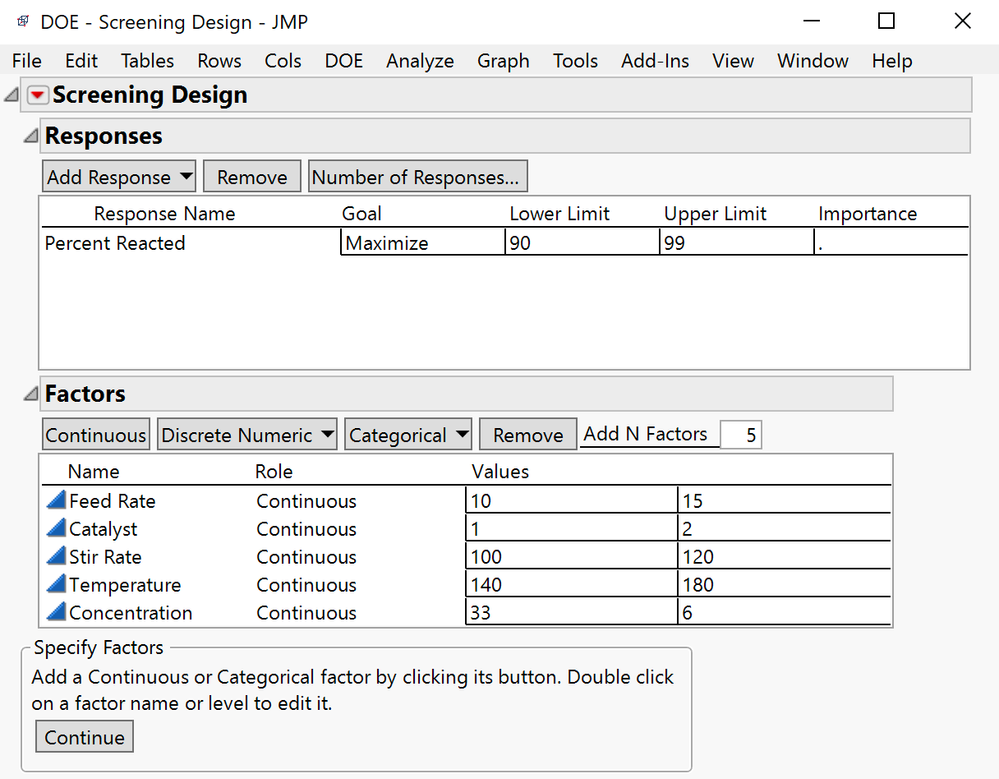Open the Add Response dropdown arrow
Screen dimensions: 999x779
click(186, 176)
